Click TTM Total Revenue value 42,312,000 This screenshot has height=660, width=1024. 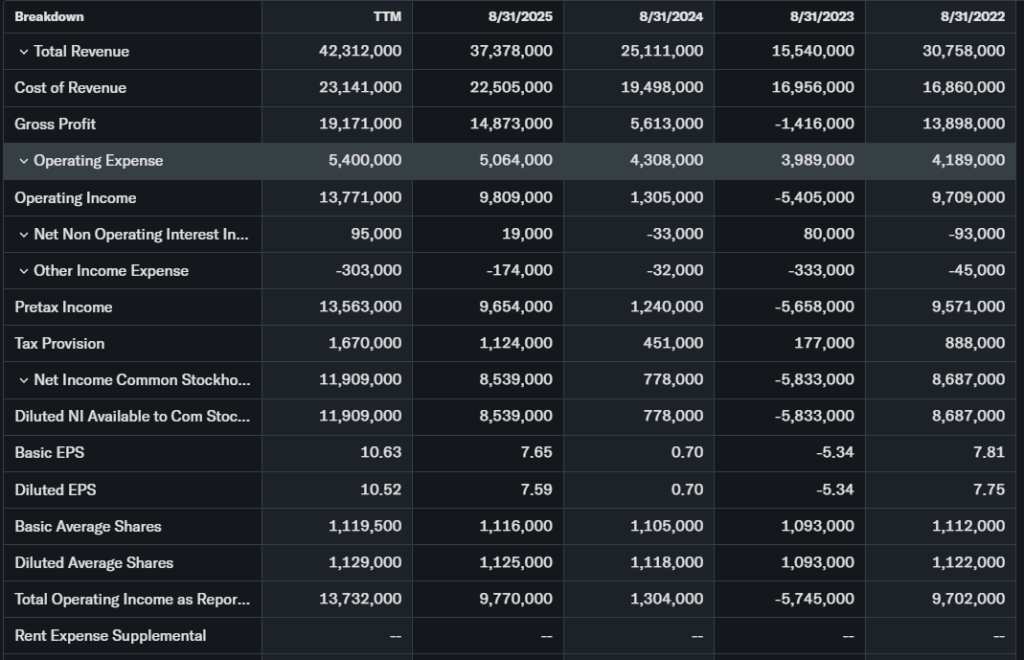pos(360,51)
